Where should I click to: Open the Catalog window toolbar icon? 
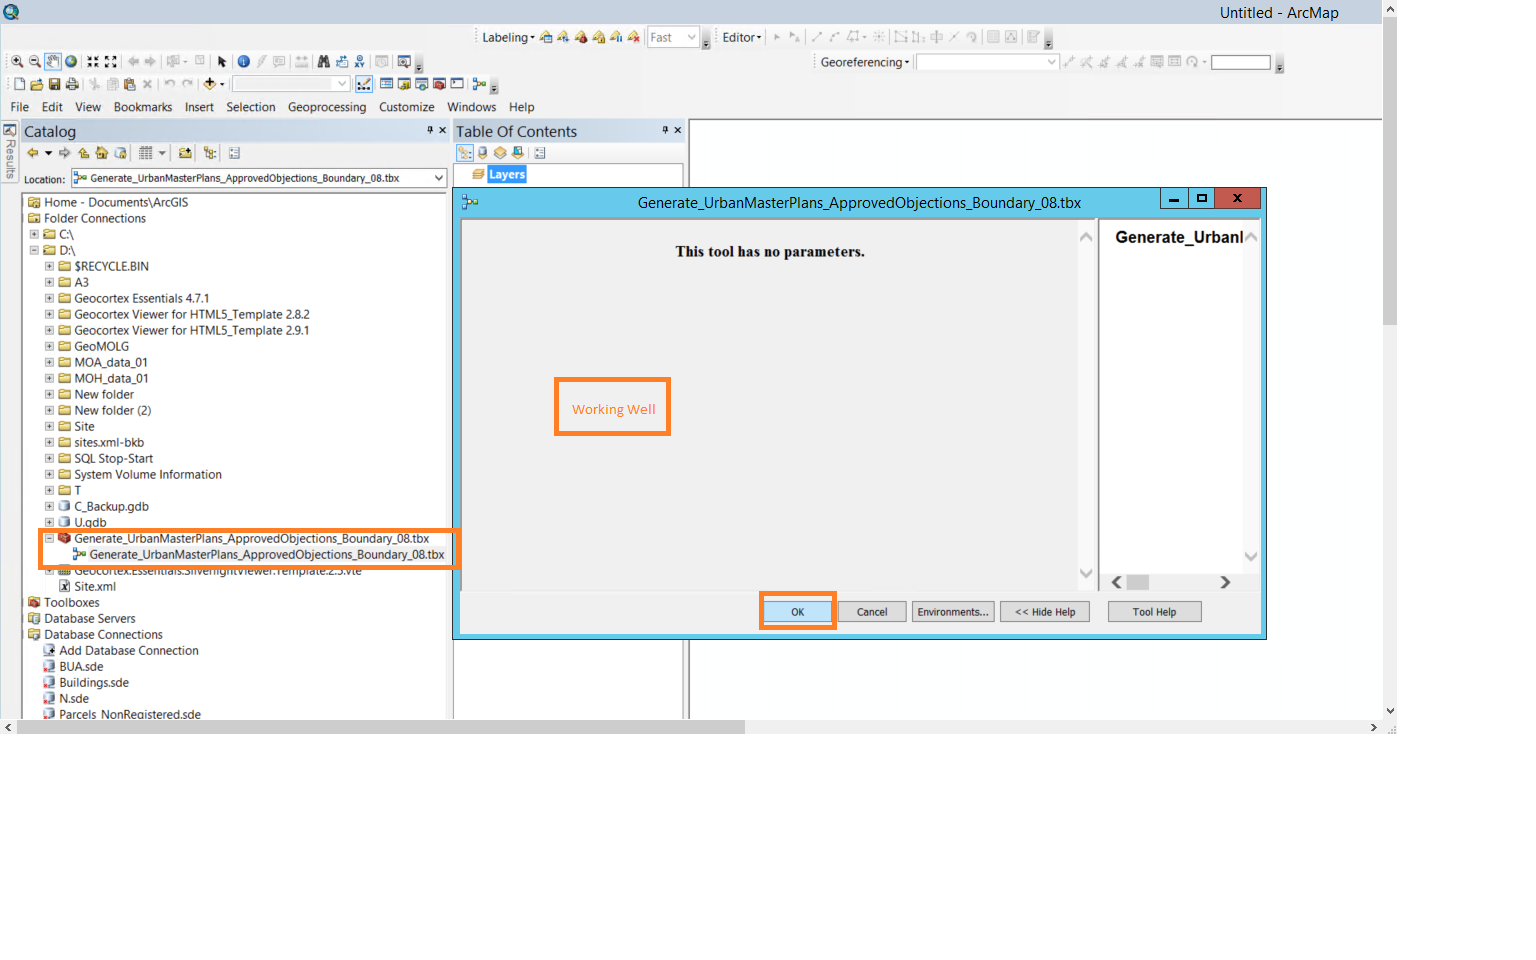[x=404, y=84]
